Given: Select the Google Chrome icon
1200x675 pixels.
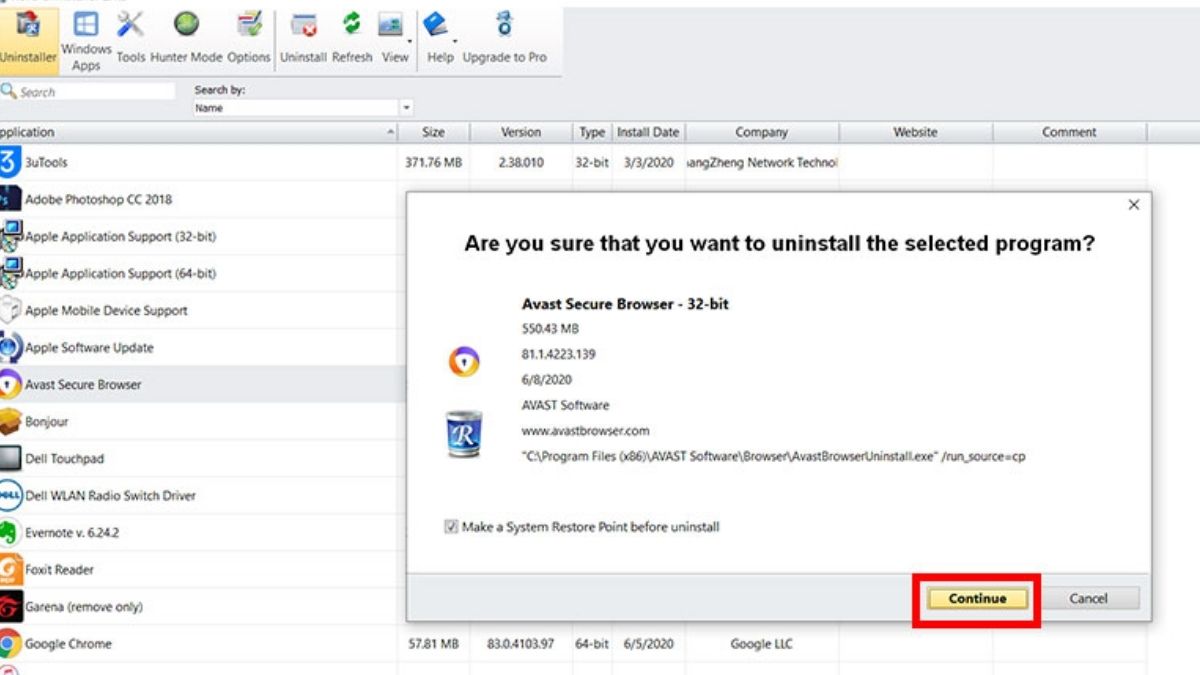Looking at the screenshot, I should click(x=10, y=643).
